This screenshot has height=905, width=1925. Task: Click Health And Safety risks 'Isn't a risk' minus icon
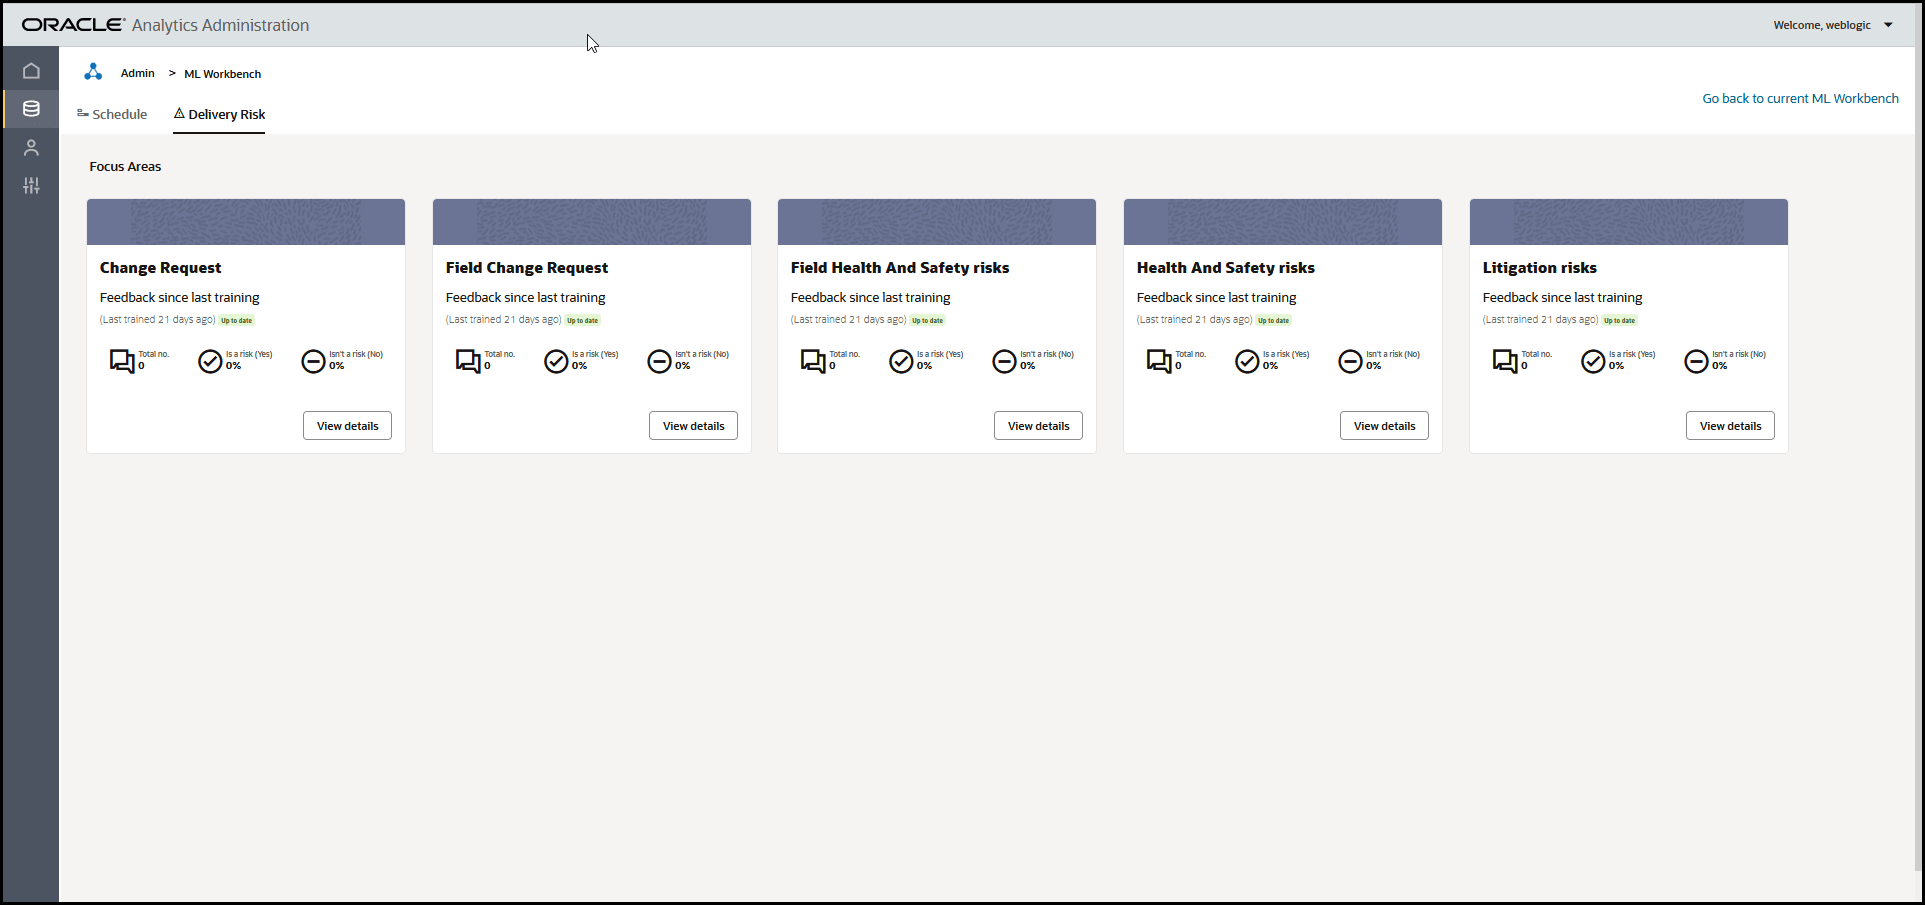pos(1351,361)
